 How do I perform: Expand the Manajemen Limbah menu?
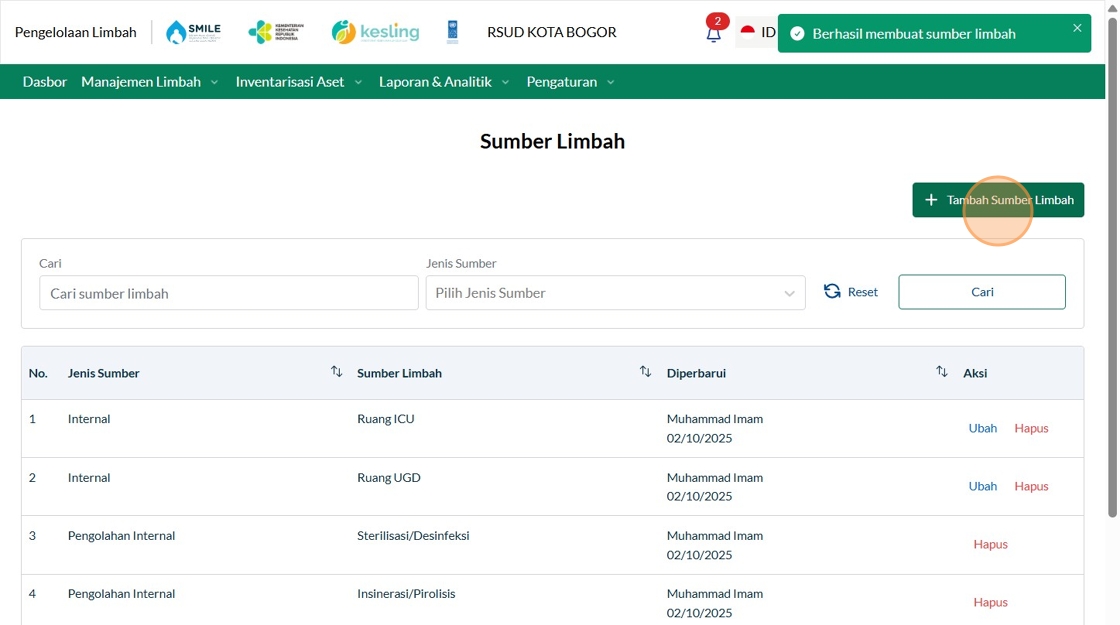tap(149, 81)
